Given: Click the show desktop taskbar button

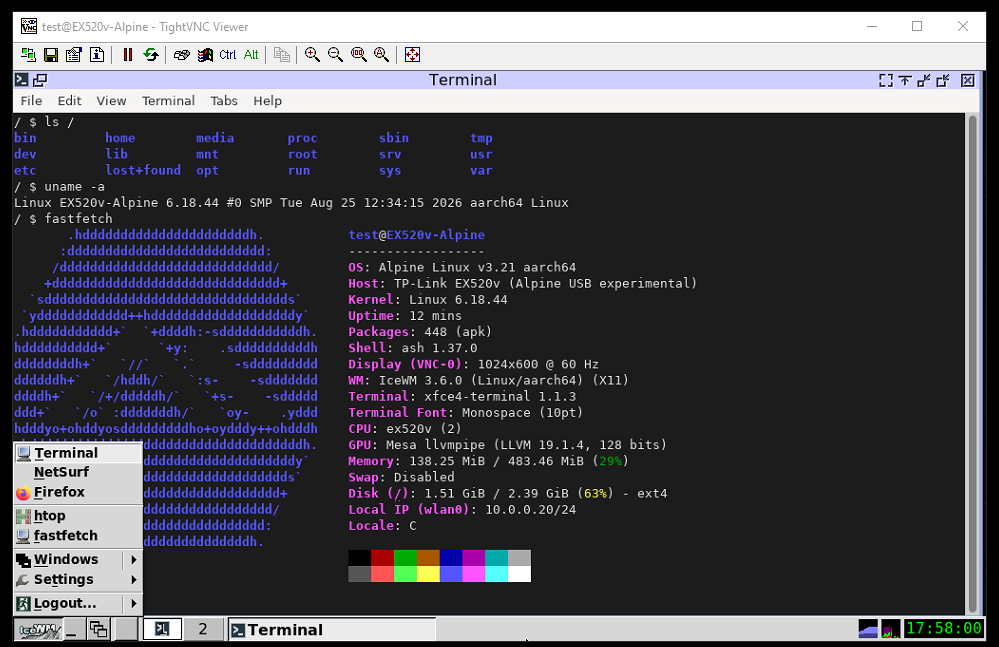Looking at the screenshot, I should [x=73, y=630].
